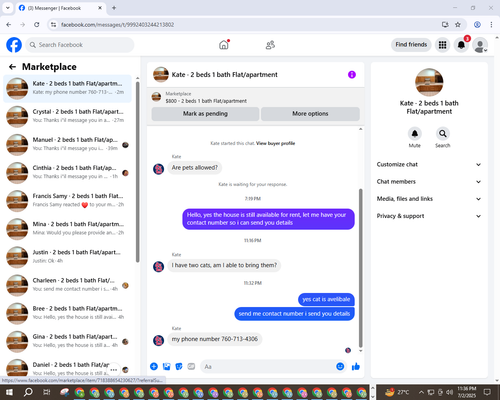Screen dimensions: 500x400
Task: Click the conversation messages scrollbar
Action: pyautogui.click(x=360, y=268)
